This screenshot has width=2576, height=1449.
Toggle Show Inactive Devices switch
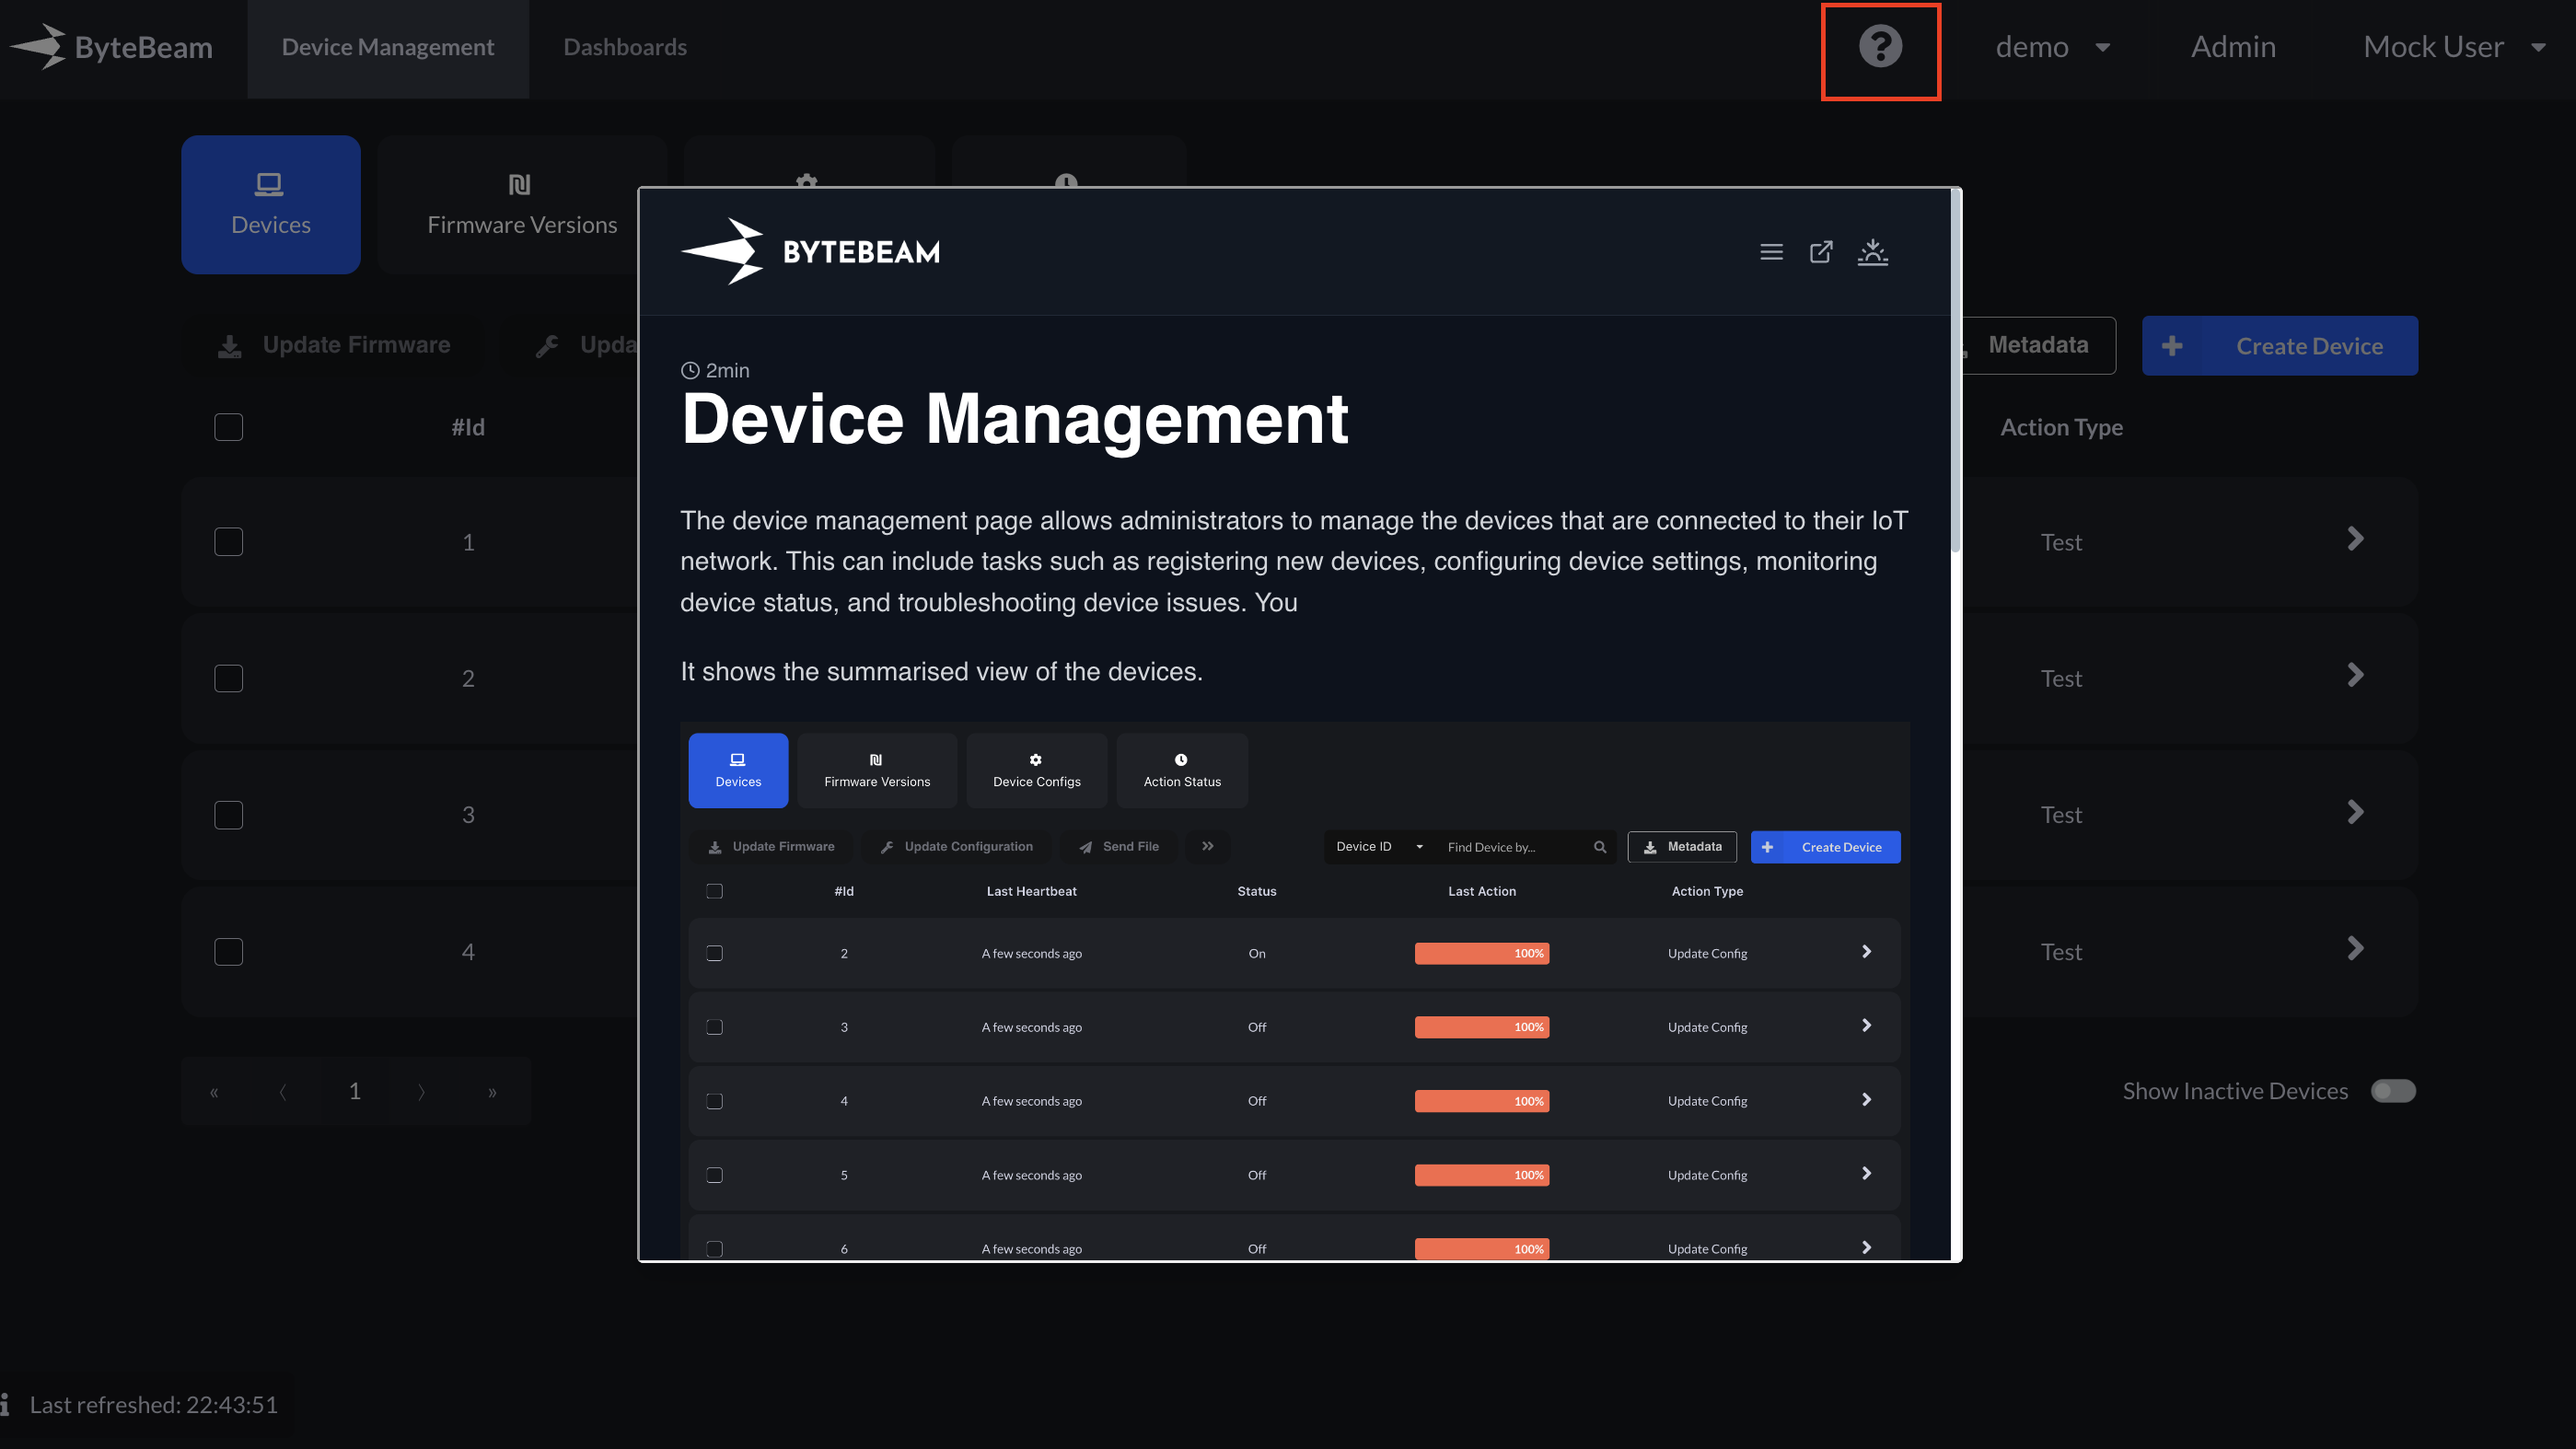tap(2393, 1091)
